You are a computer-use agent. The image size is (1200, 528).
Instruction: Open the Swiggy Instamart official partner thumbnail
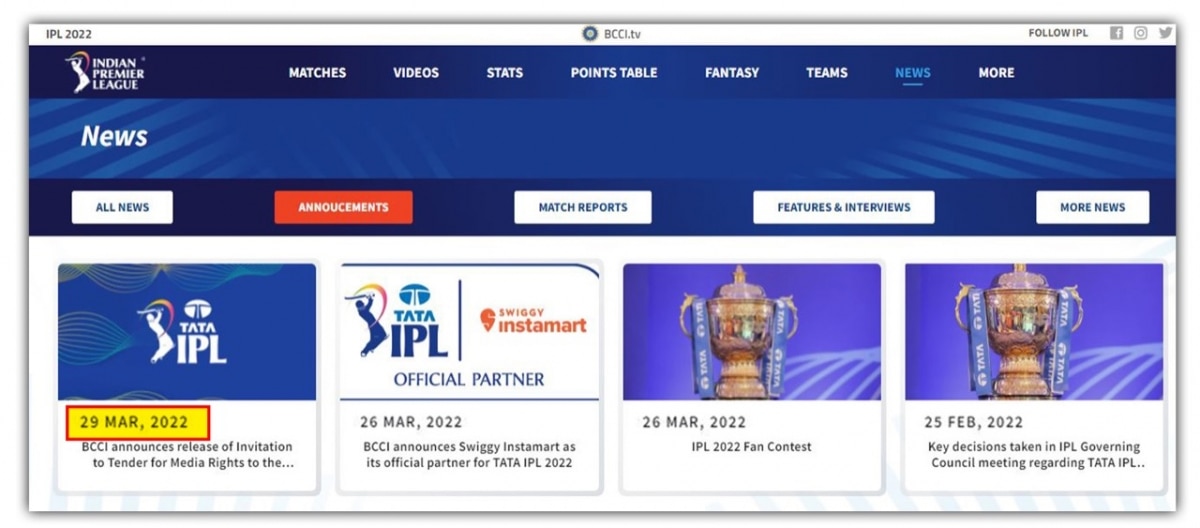click(469, 332)
